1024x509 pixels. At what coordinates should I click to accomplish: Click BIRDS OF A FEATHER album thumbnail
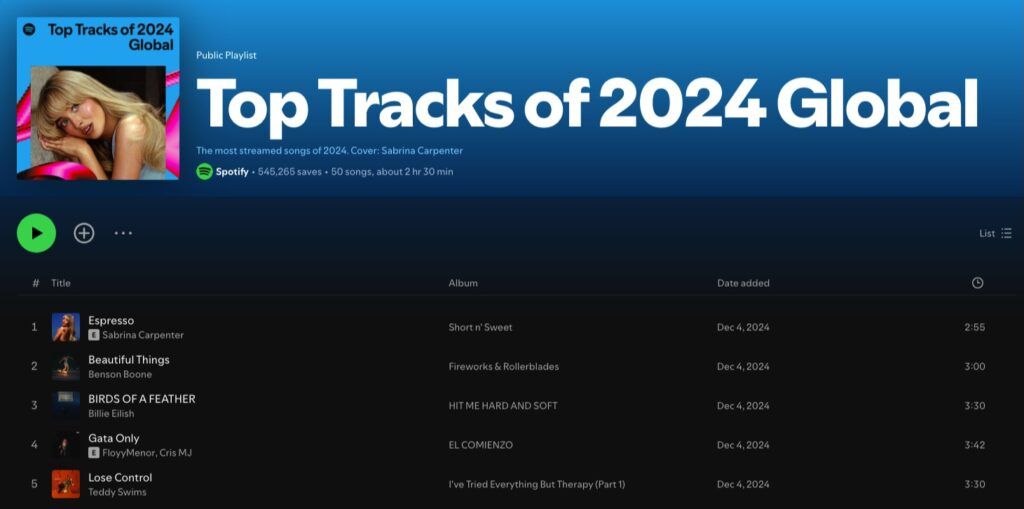[x=66, y=406]
